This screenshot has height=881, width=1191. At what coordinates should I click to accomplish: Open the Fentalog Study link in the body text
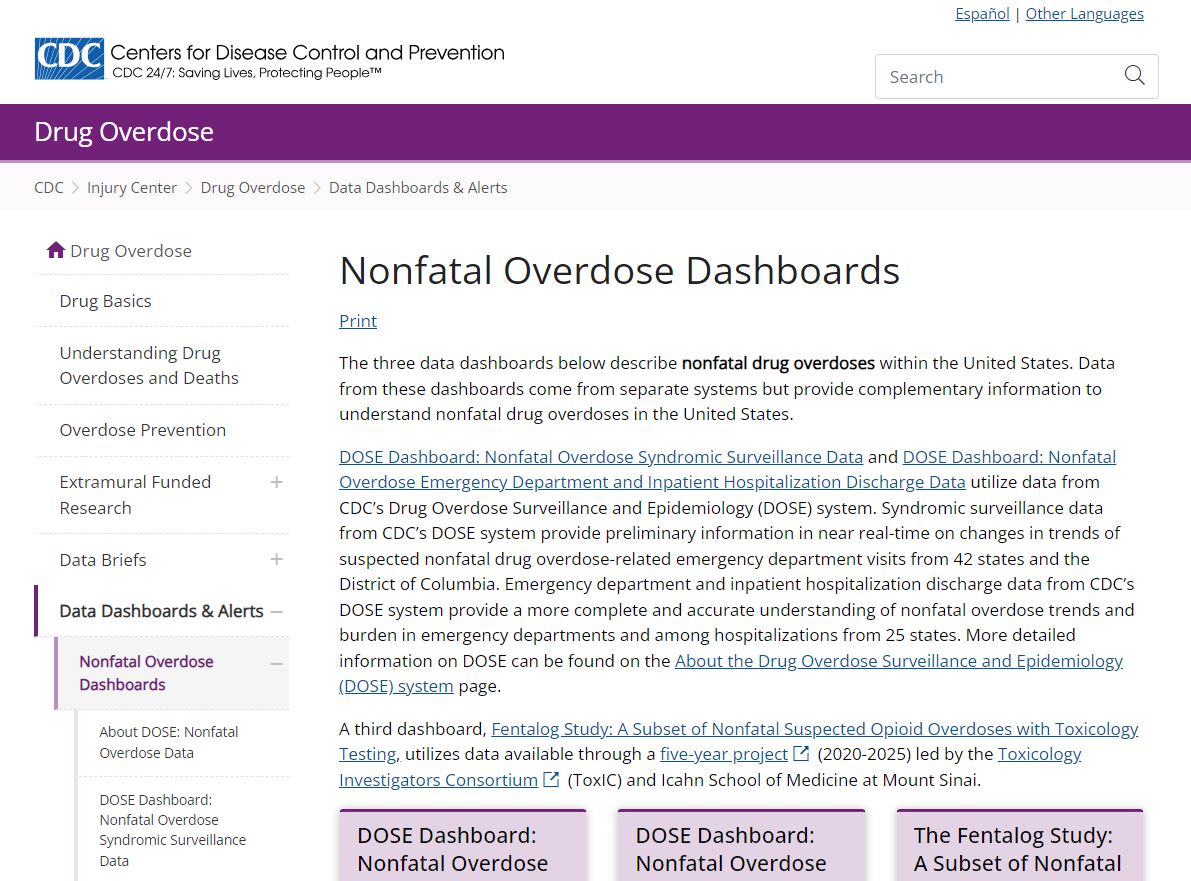tap(814, 729)
